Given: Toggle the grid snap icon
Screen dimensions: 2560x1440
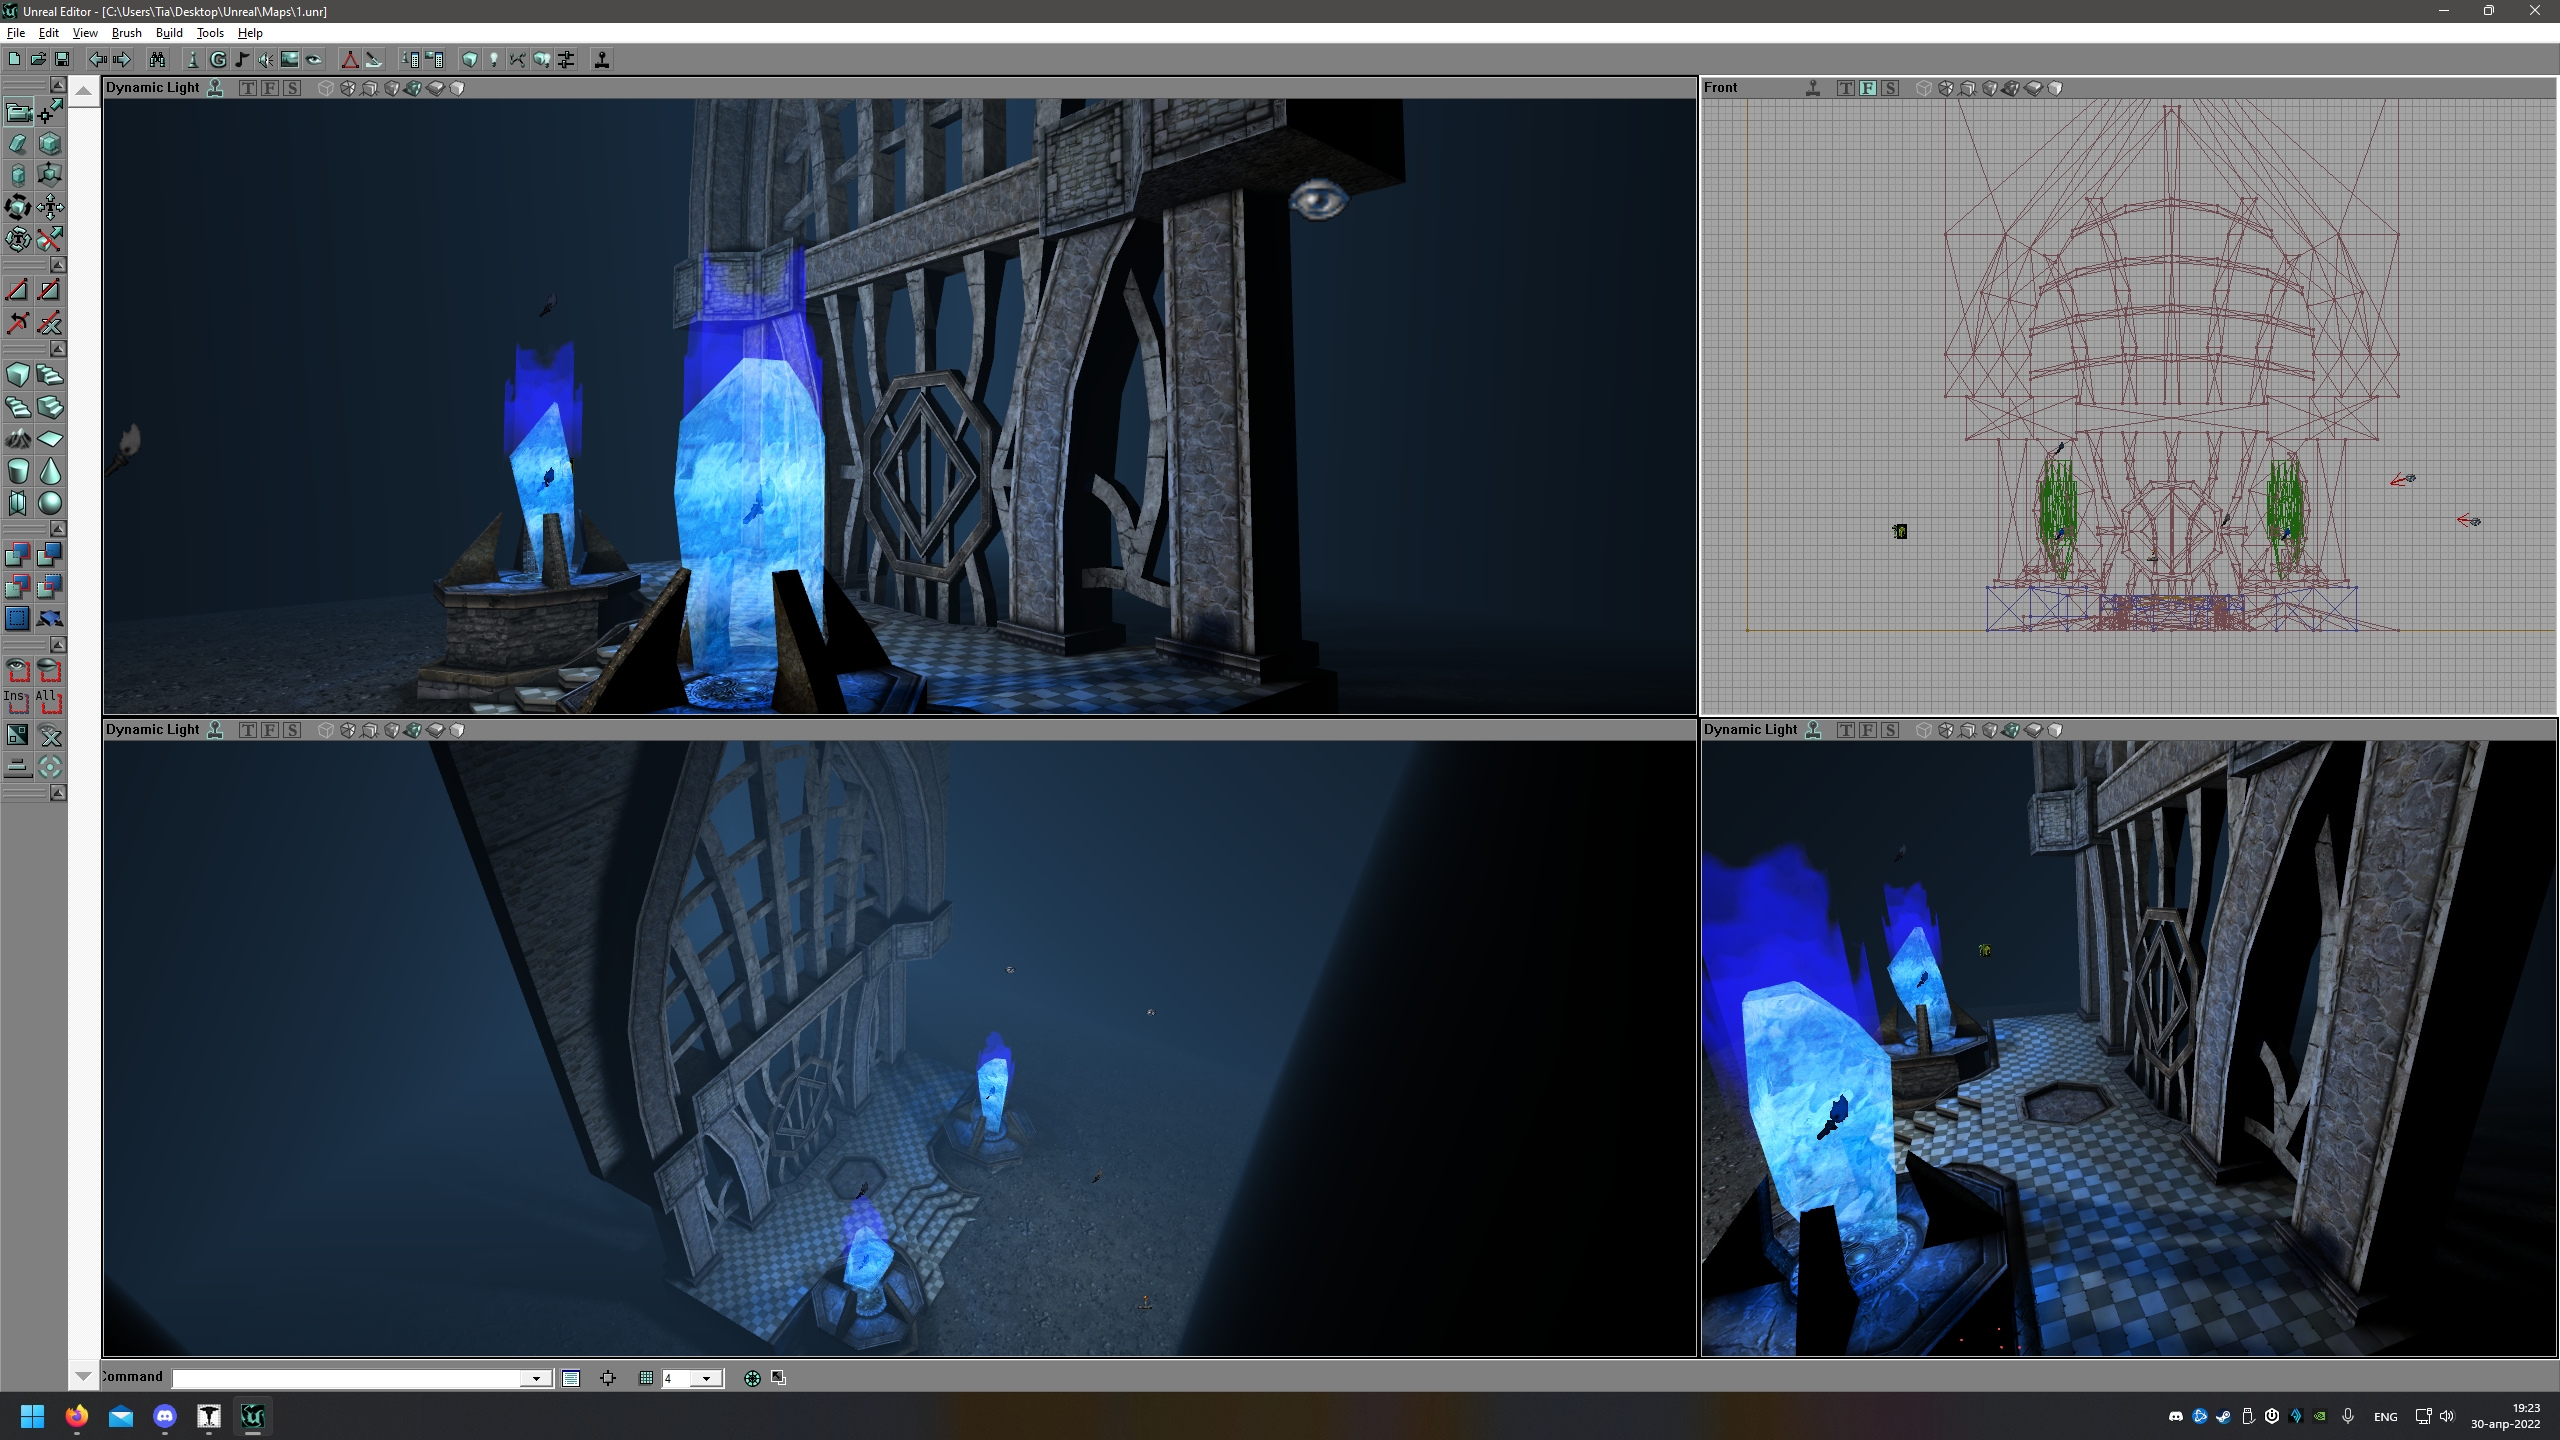Looking at the screenshot, I should pyautogui.click(x=646, y=1378).
